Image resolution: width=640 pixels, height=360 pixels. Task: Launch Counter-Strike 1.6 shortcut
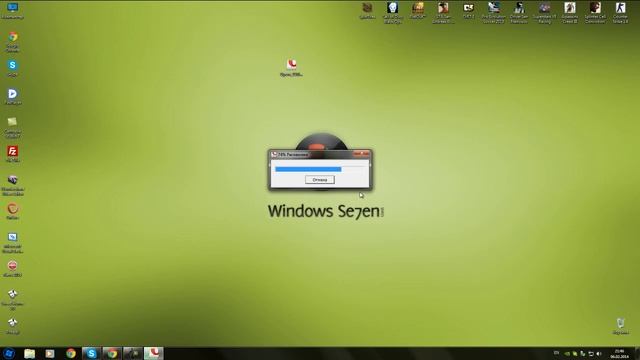point(620,13)
